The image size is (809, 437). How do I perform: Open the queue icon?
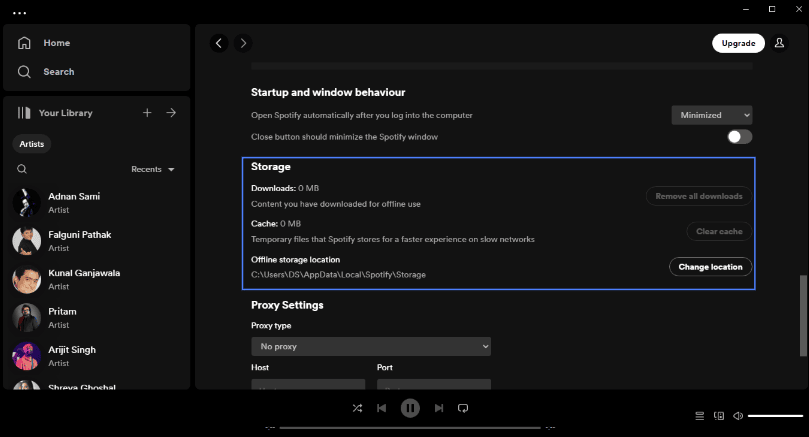tap(700, 416)
